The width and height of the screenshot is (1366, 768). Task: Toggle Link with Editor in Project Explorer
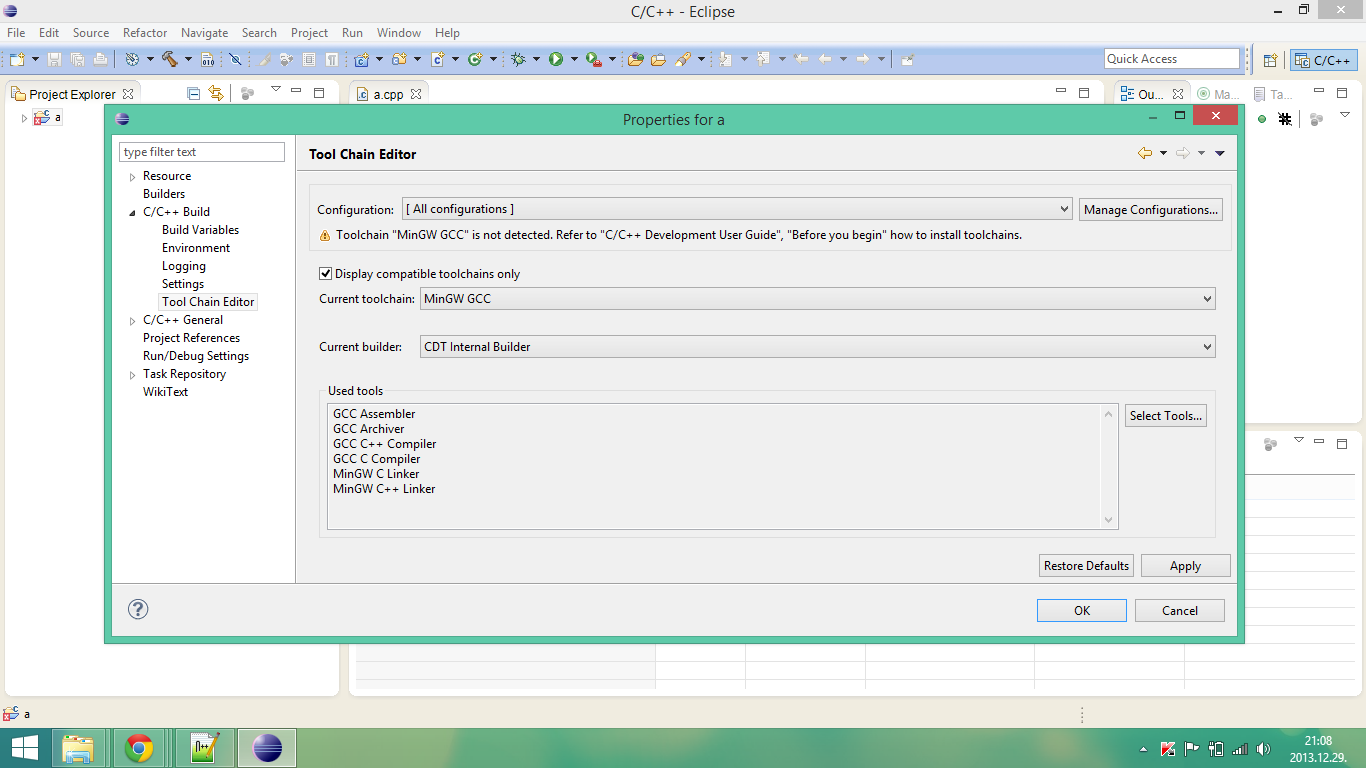click(216, 93)
